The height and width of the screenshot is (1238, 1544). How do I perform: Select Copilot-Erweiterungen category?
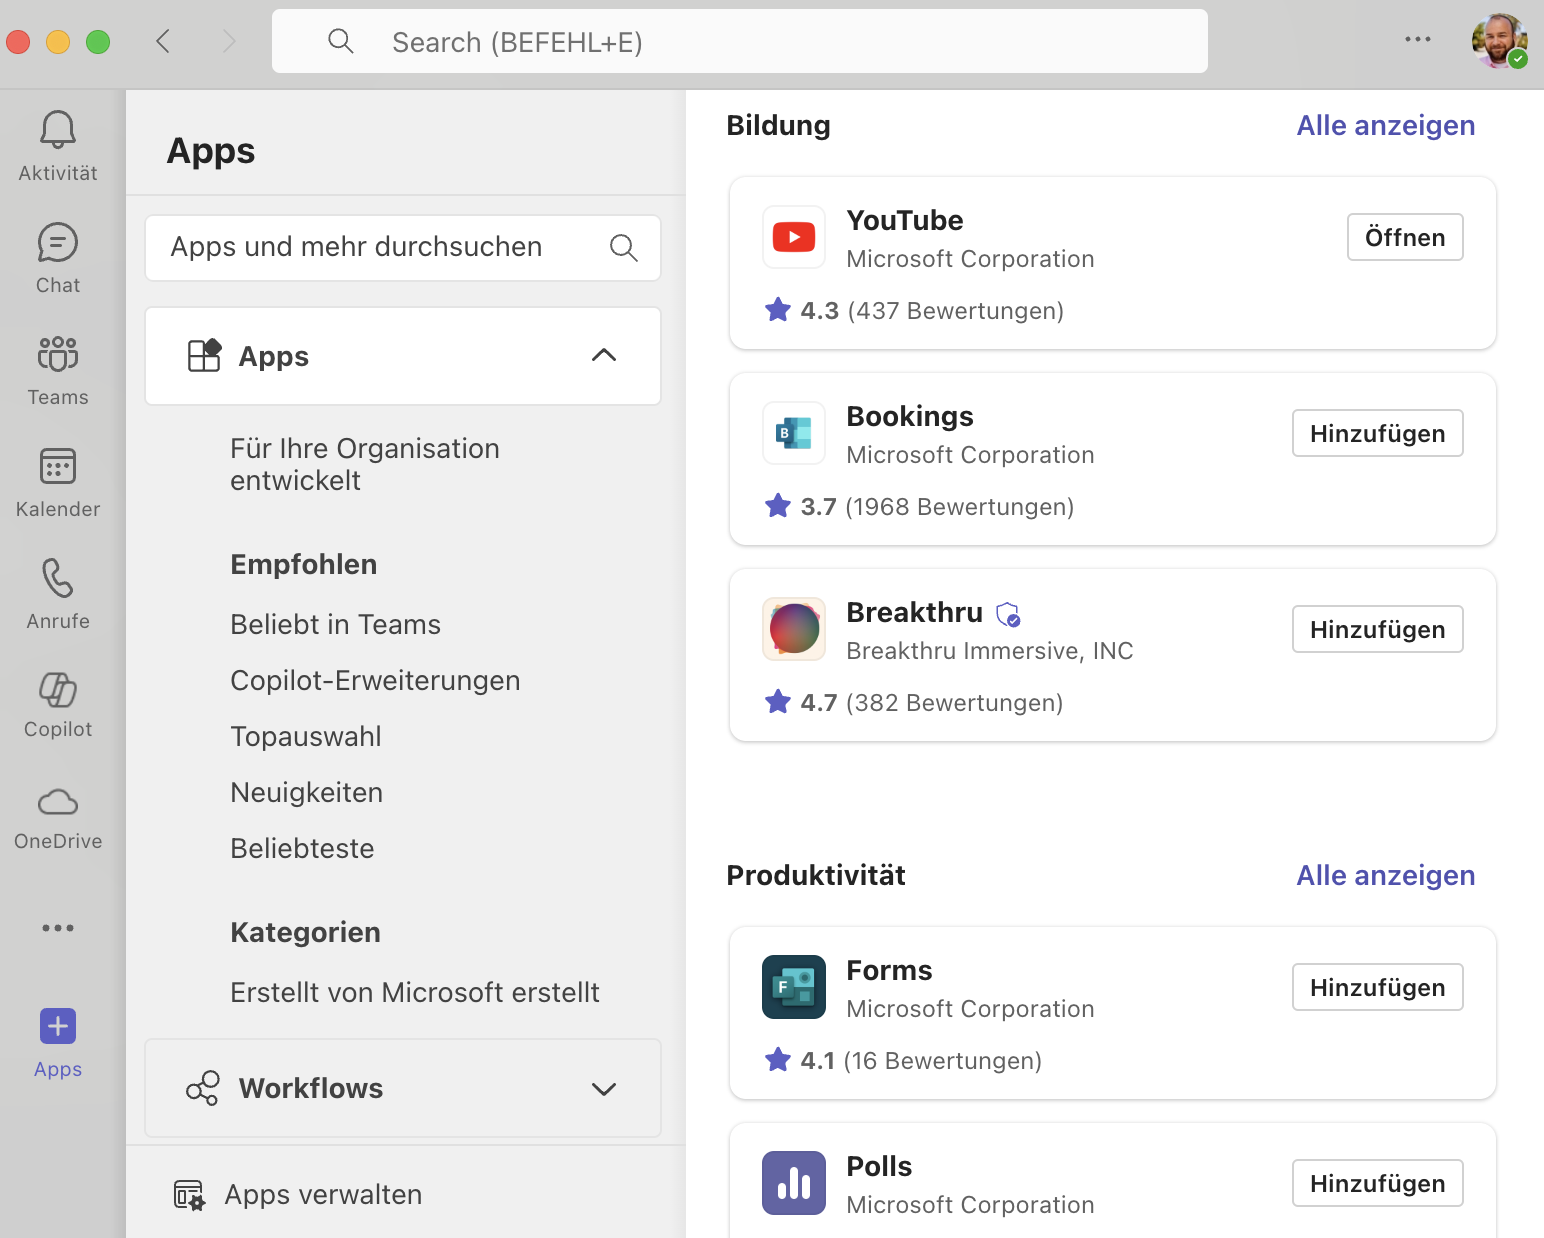click(x=375, y=680)
